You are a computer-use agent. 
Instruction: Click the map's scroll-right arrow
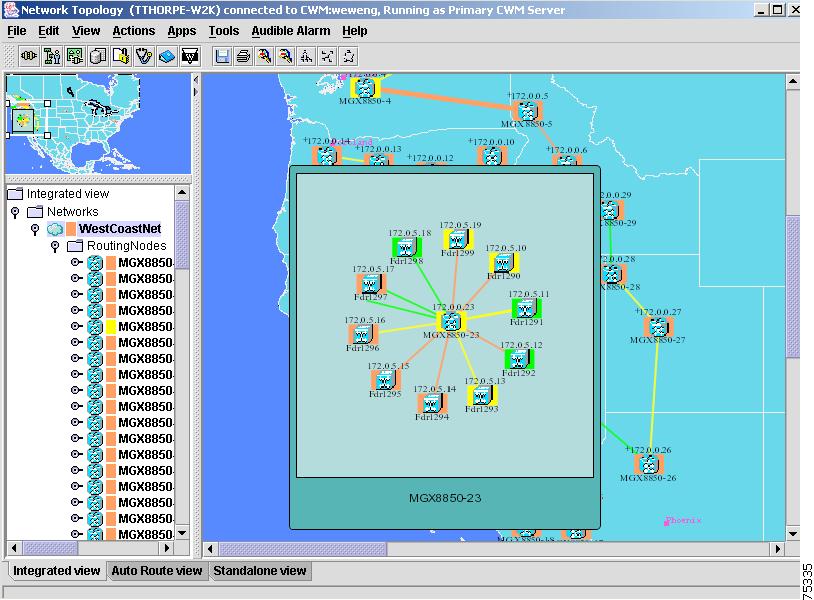pos(778,549)
